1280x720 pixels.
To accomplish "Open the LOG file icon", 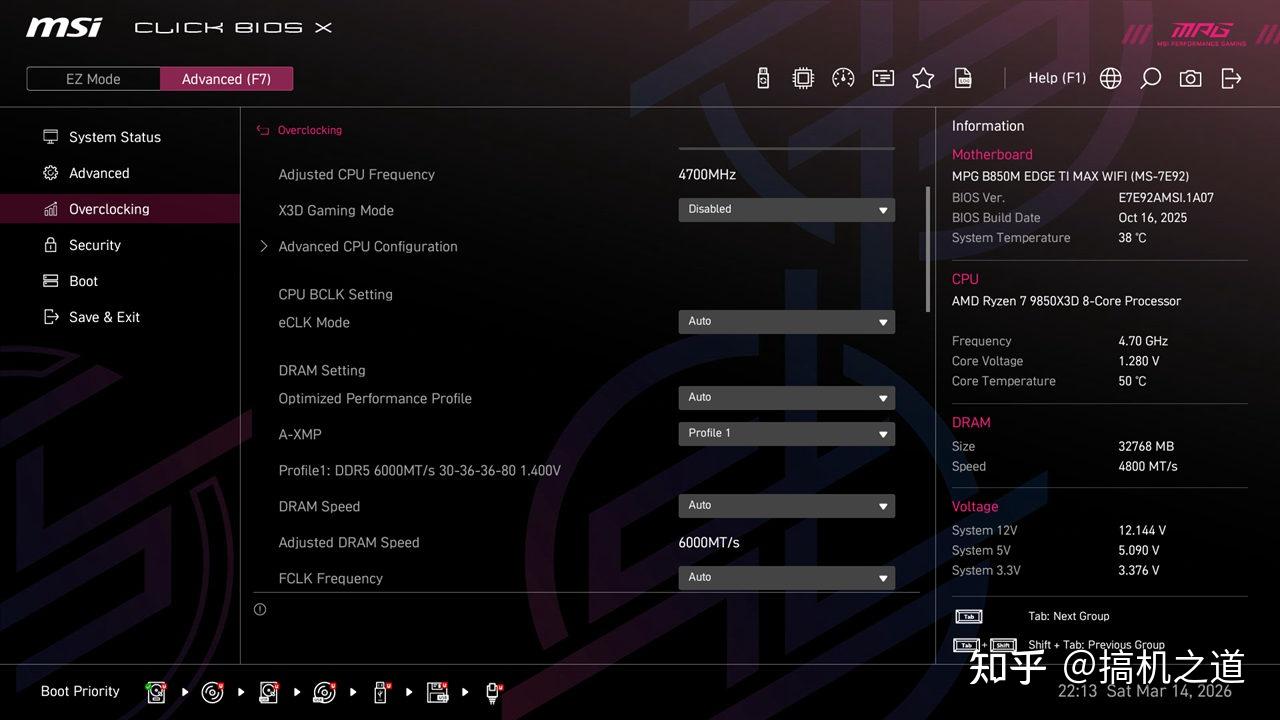I will pos(963,78).
